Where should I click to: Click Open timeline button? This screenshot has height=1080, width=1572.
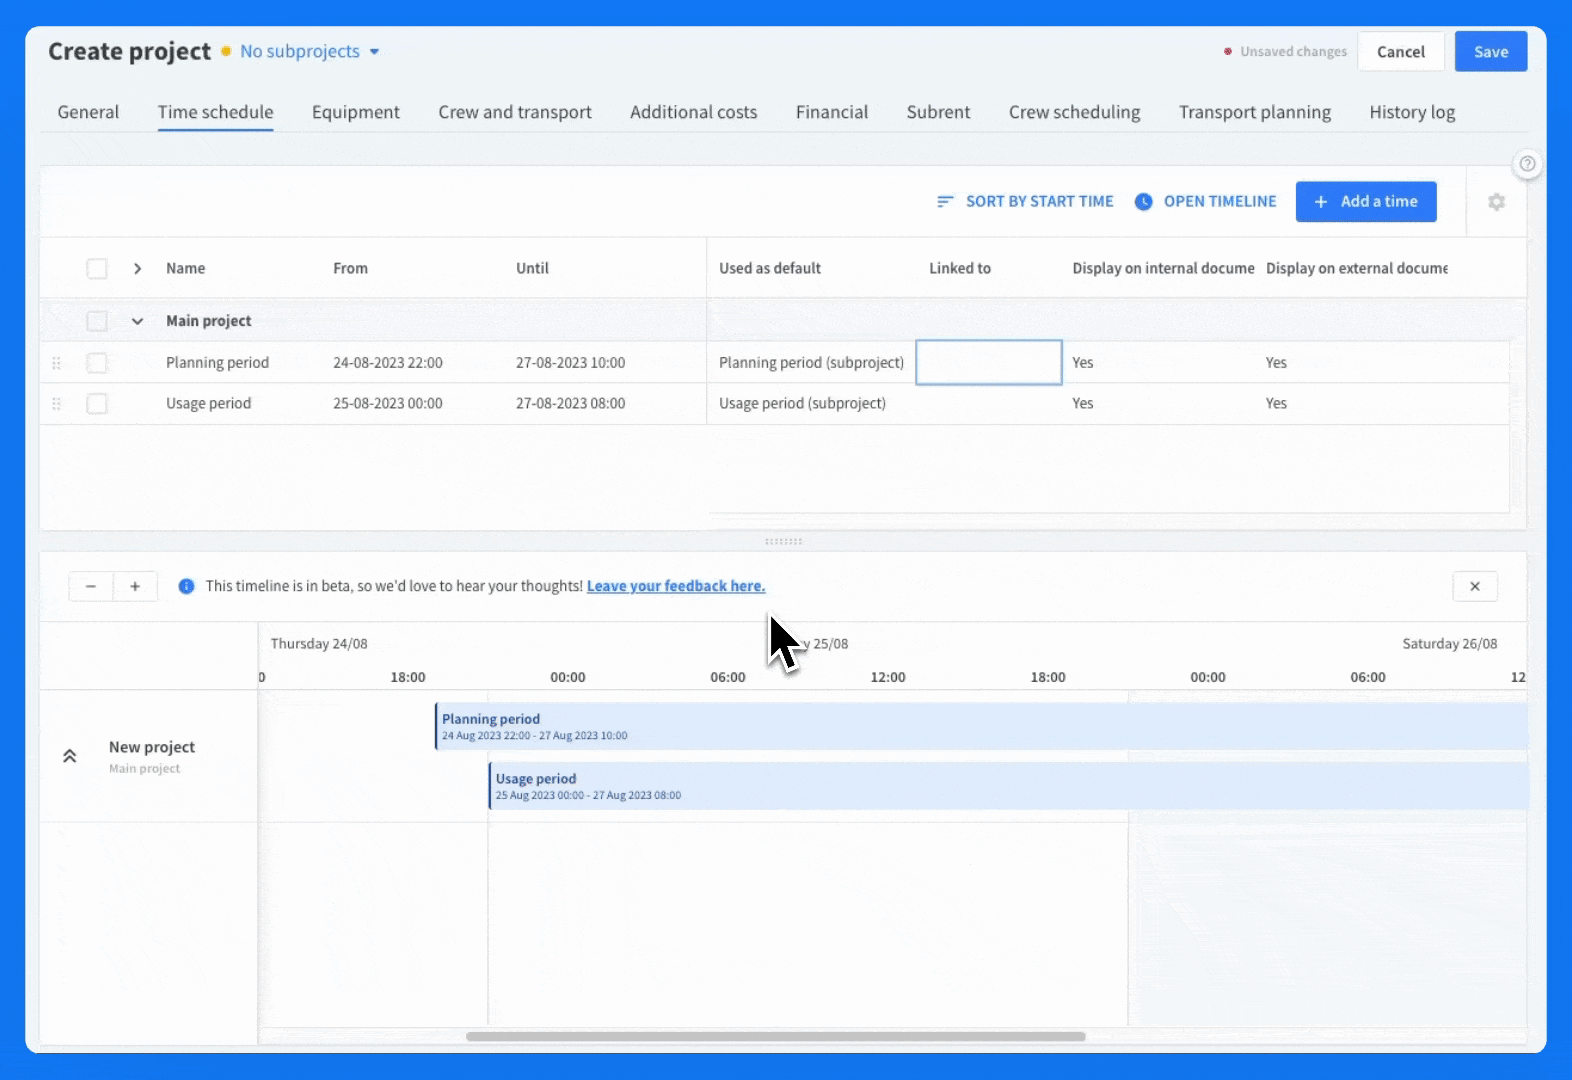pos(1206,202)
